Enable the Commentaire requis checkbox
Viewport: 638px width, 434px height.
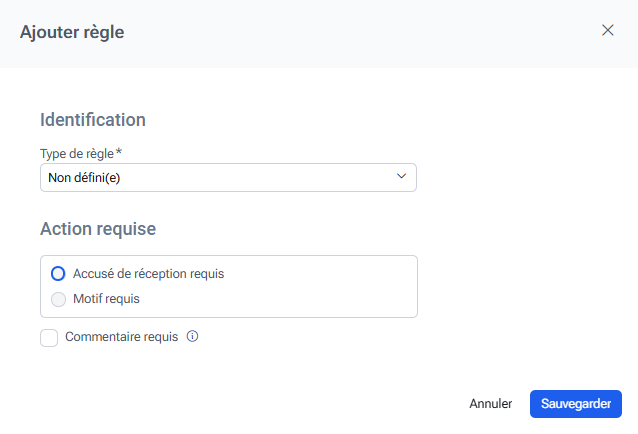coord(49,338)
